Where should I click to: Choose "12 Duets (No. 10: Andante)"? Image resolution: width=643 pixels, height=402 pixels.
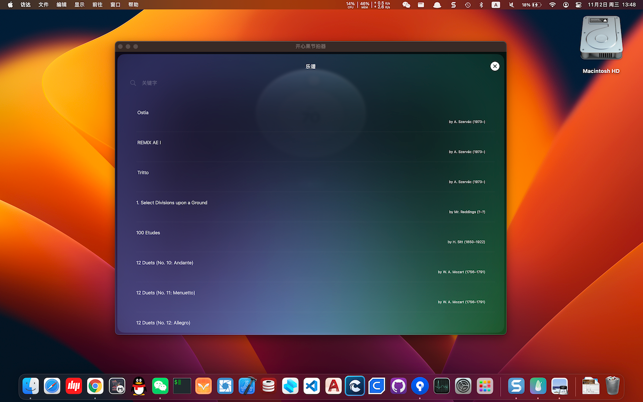click(164, 263)
